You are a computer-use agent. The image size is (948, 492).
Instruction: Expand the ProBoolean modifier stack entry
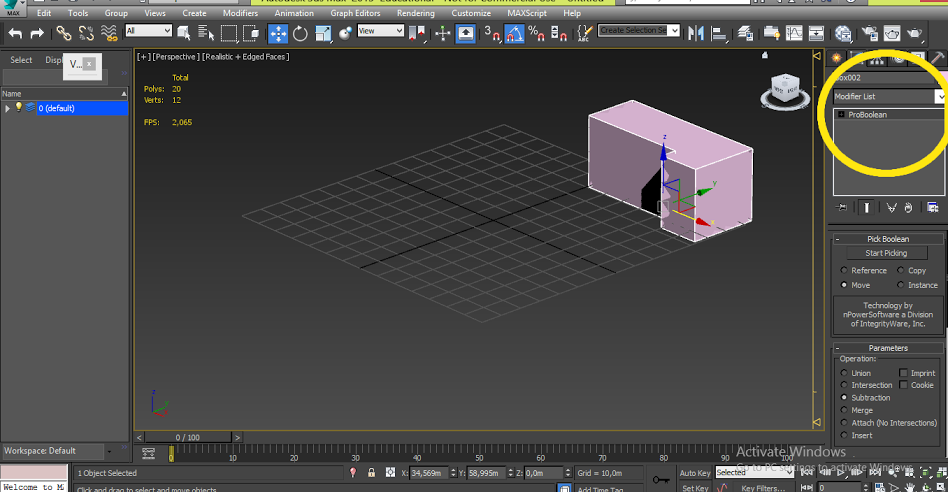pos(842,115)
